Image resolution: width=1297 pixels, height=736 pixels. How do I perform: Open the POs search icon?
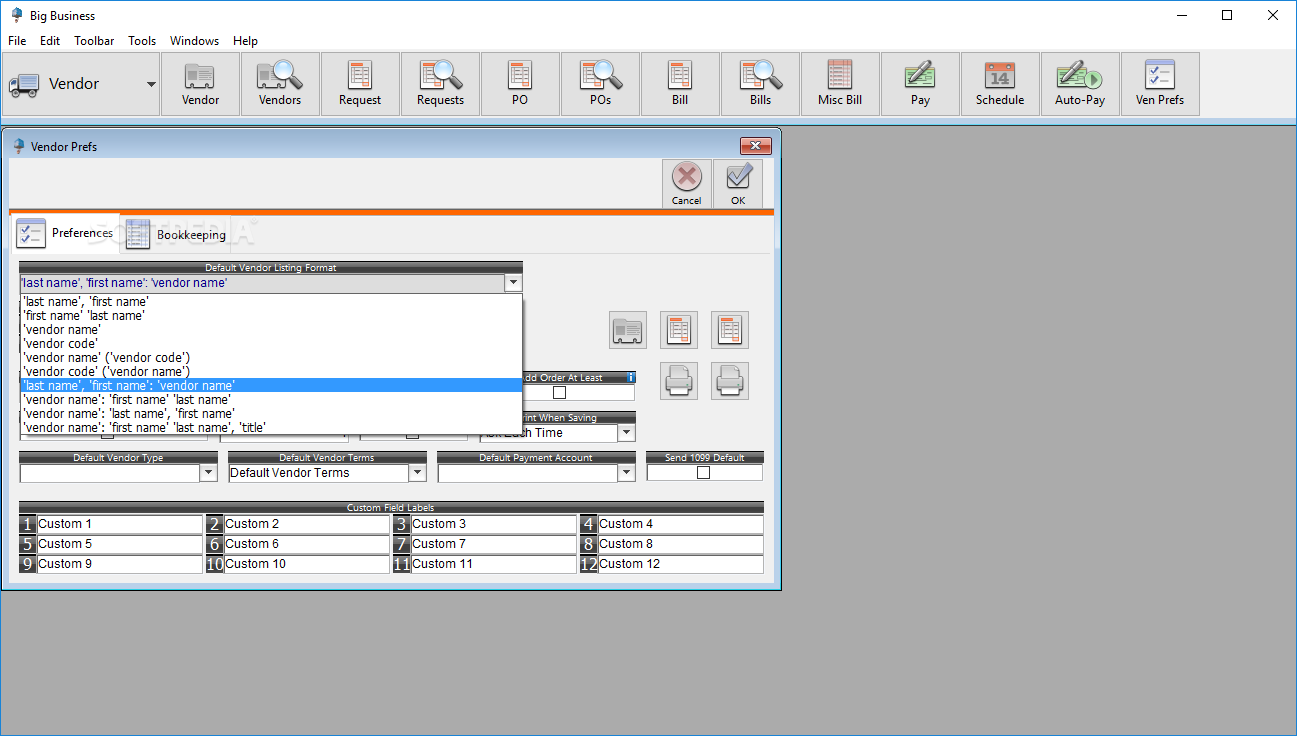click(600, 84)
